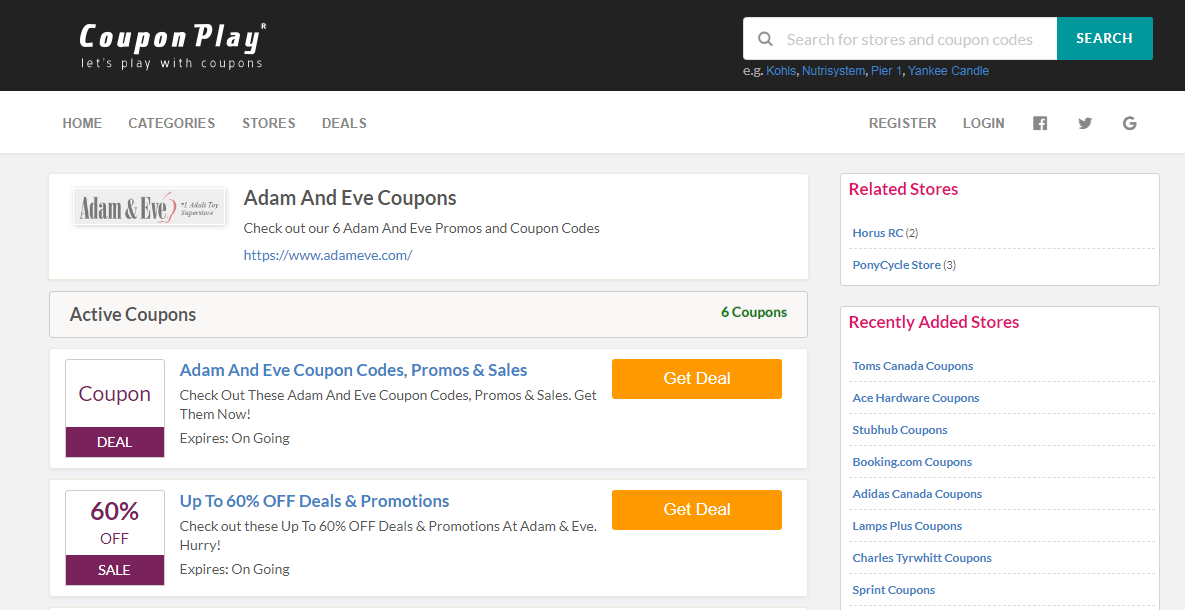Open the CATEGORIES menu item

[172, 123]
